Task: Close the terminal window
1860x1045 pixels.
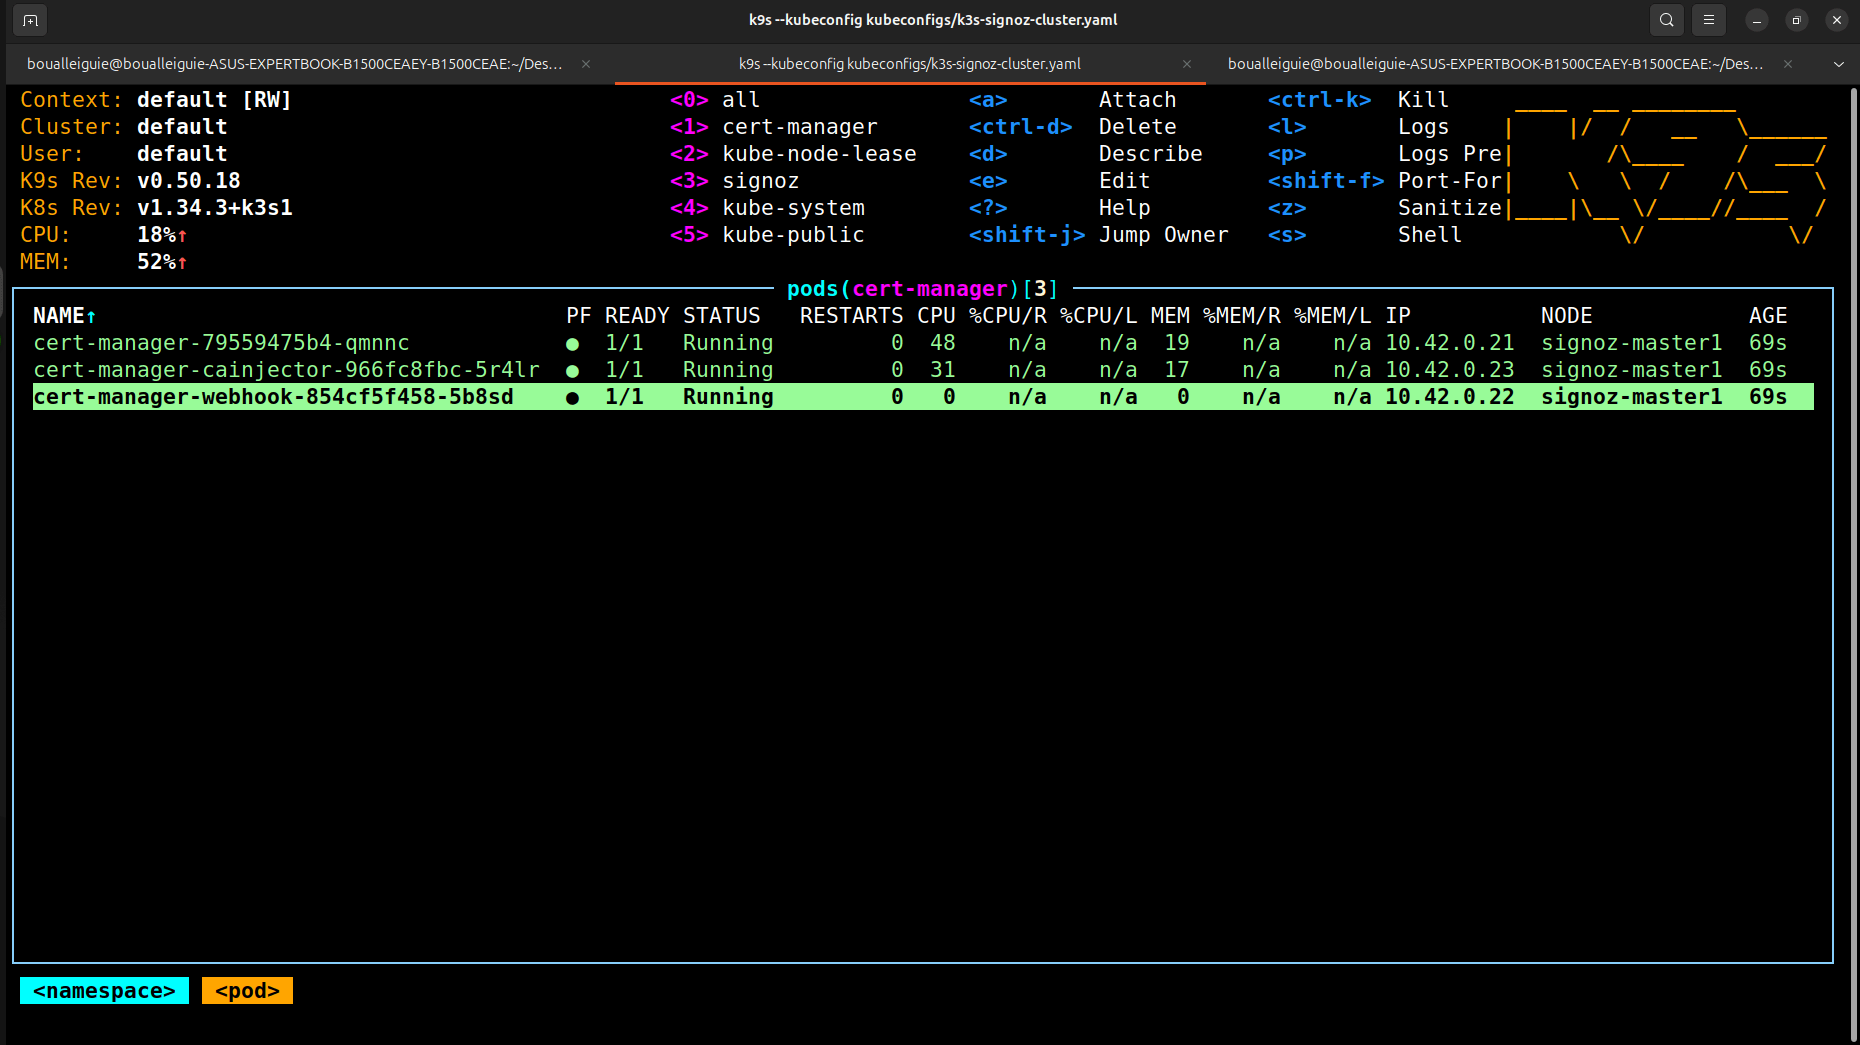Action: tap(1837, 20)
